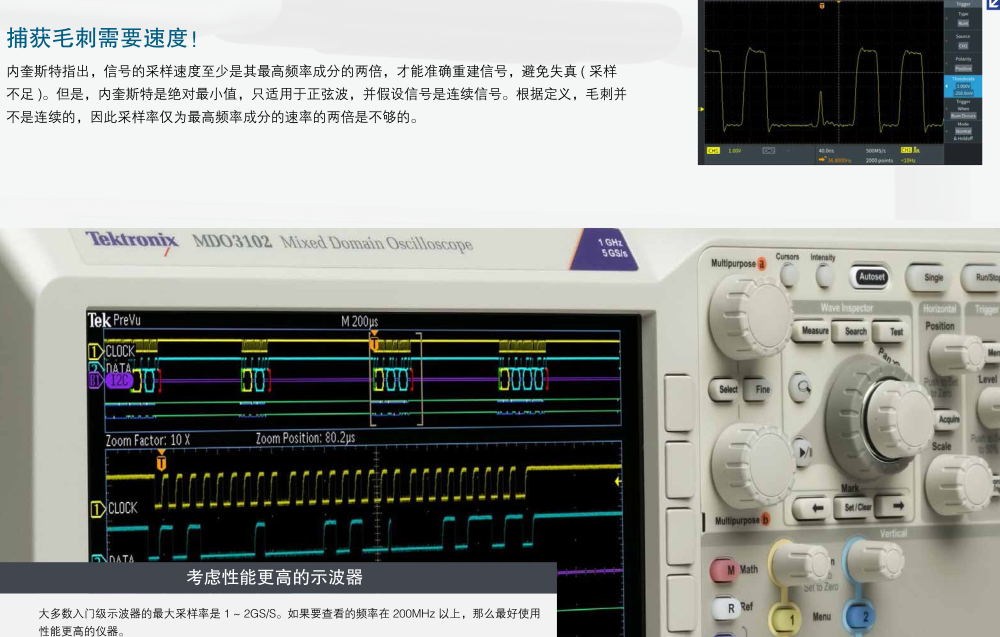Viewport: 1000px width, 637px height.
Task: Click the orange T trigger marker in zoom view
Action: point(161,462)
